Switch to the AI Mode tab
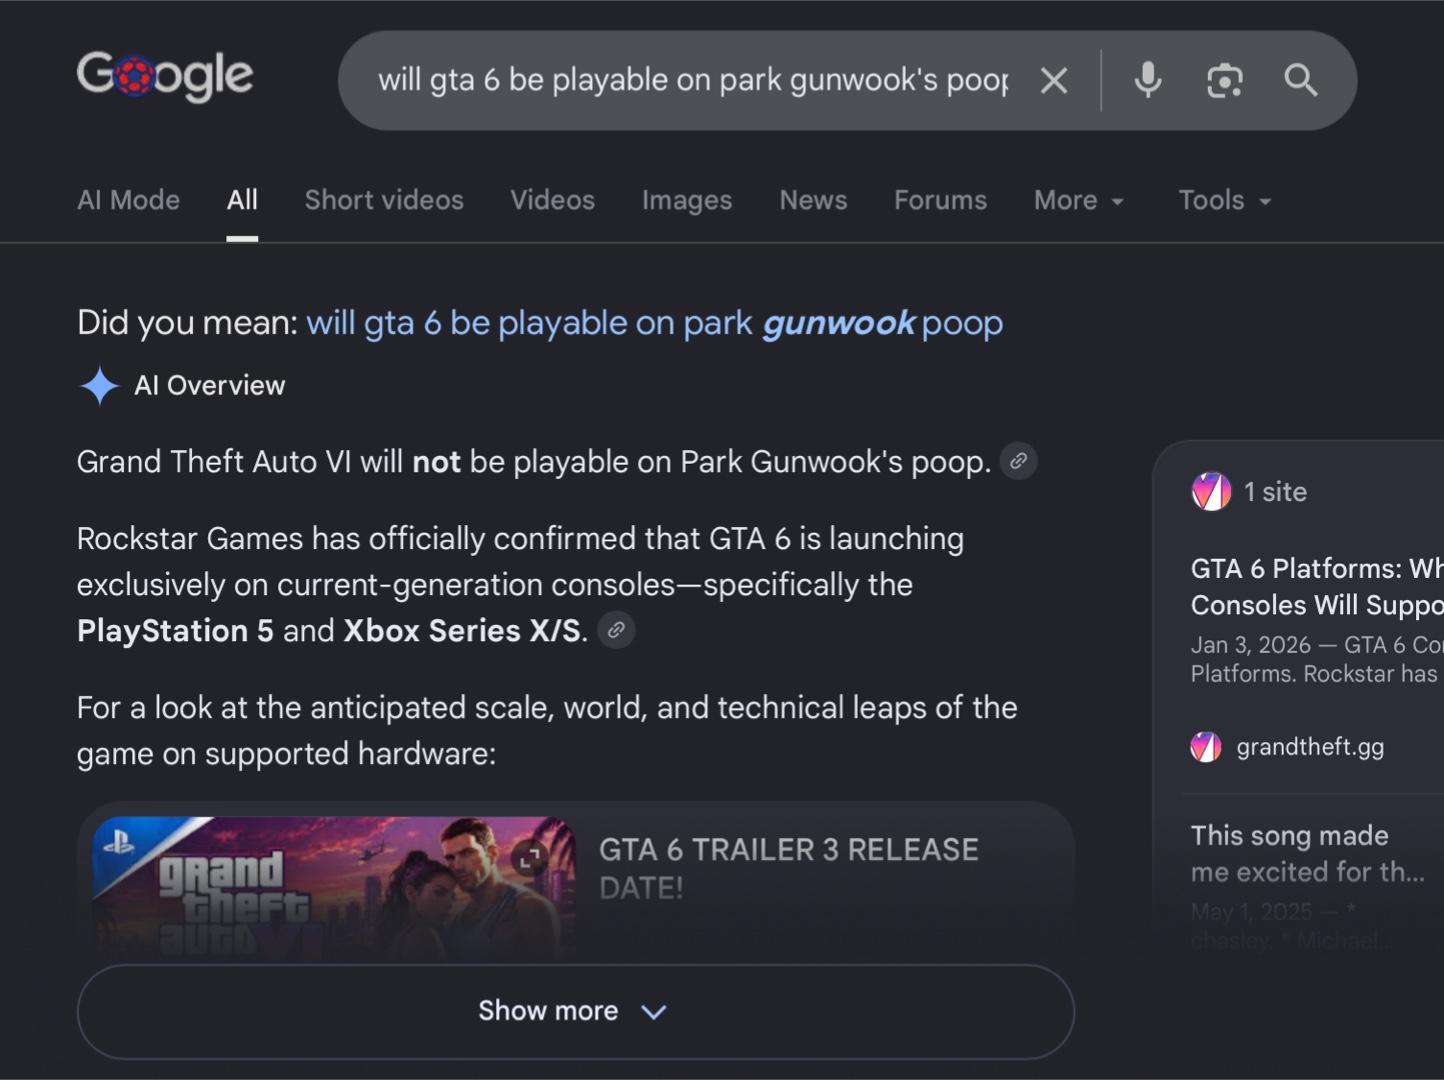This screenshot has width=1444, height=1080. point(128,200)
